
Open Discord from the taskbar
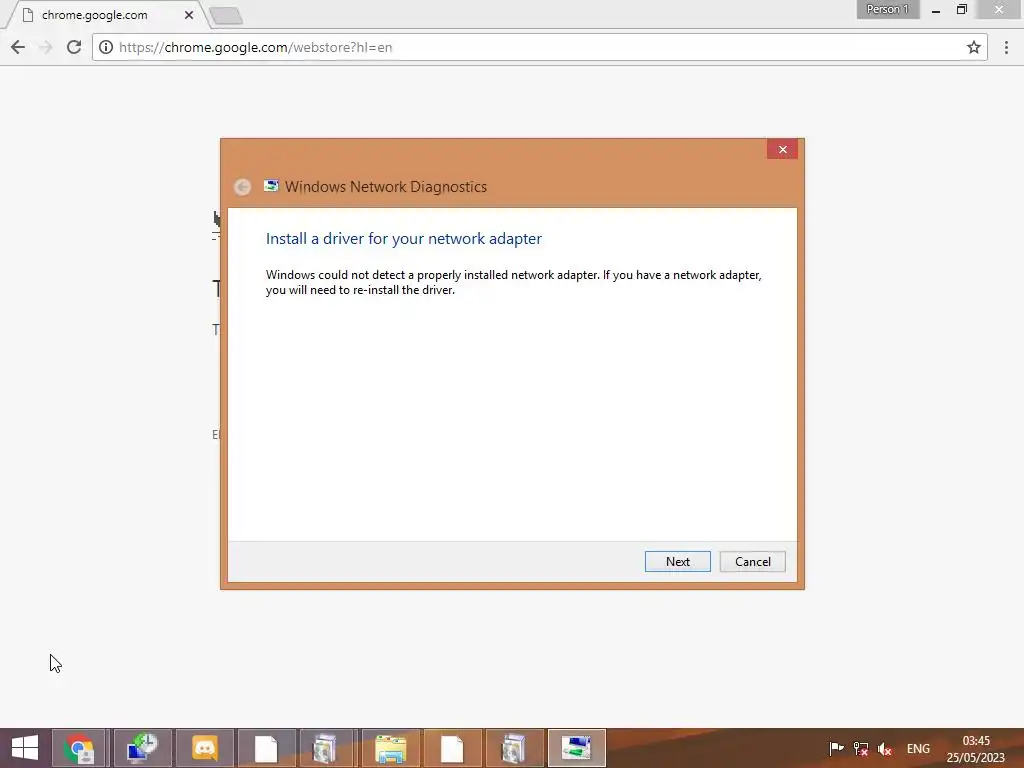[x=204, y=748]
